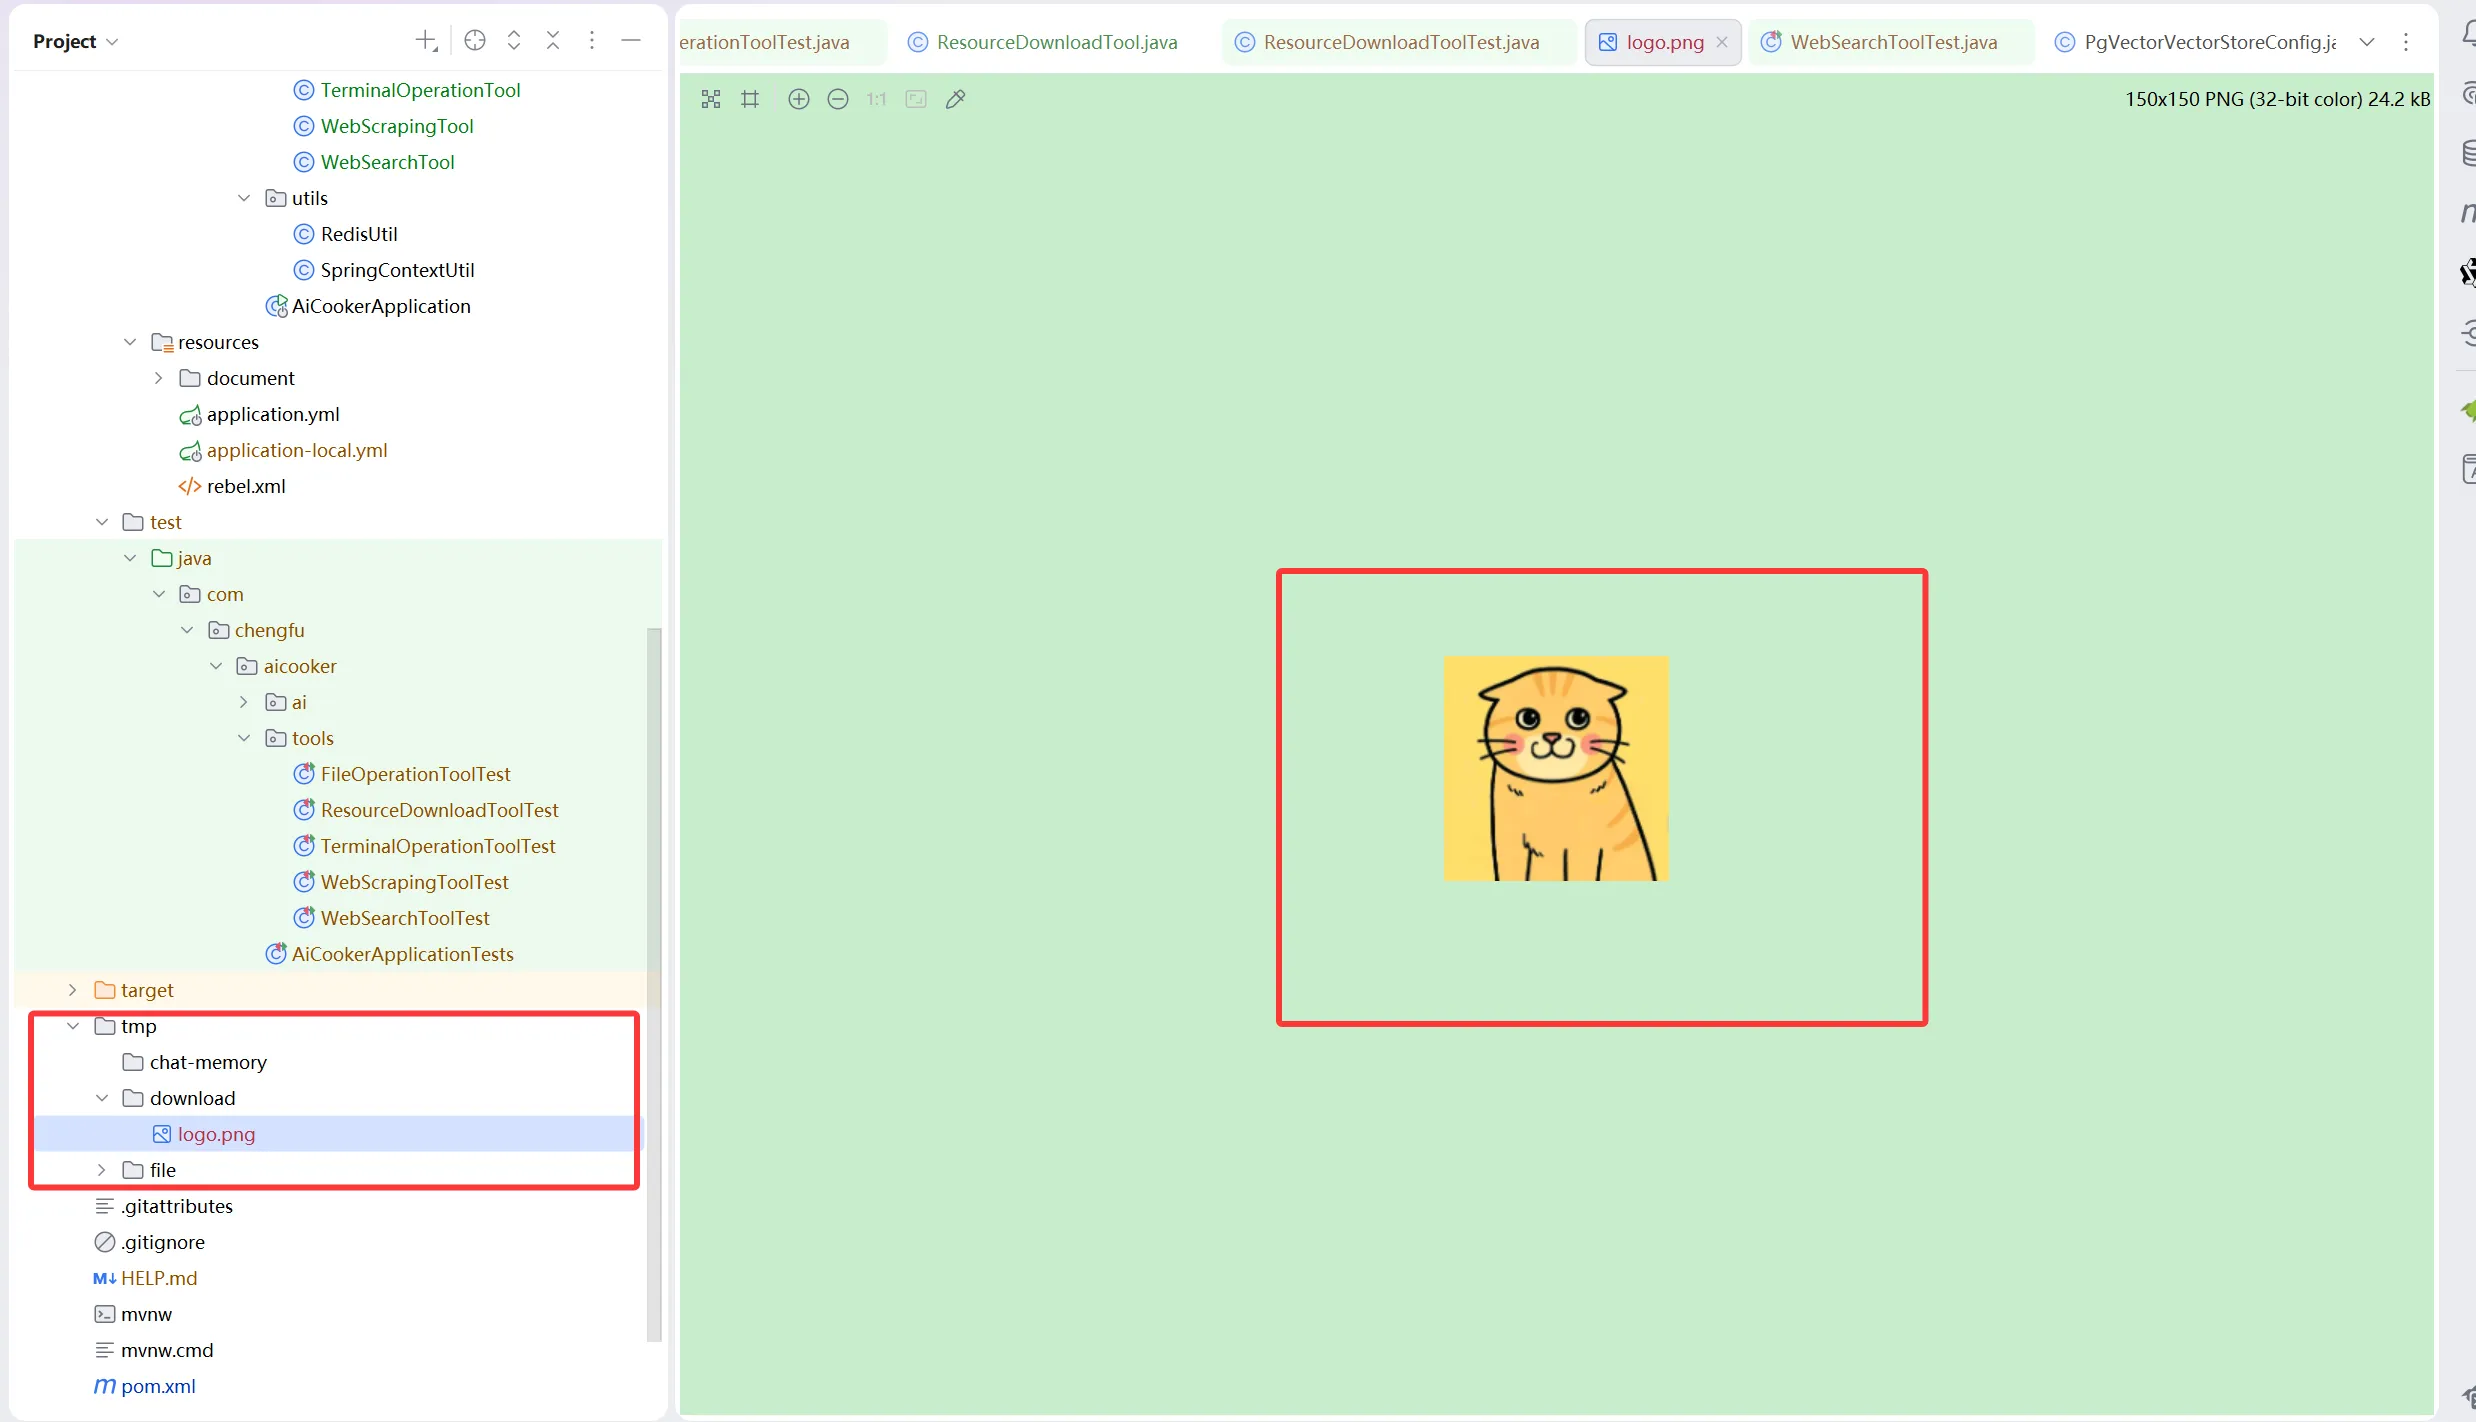Hide the Project tool window
This screenshot has height=1422, width=2476.
coord(631,40)
